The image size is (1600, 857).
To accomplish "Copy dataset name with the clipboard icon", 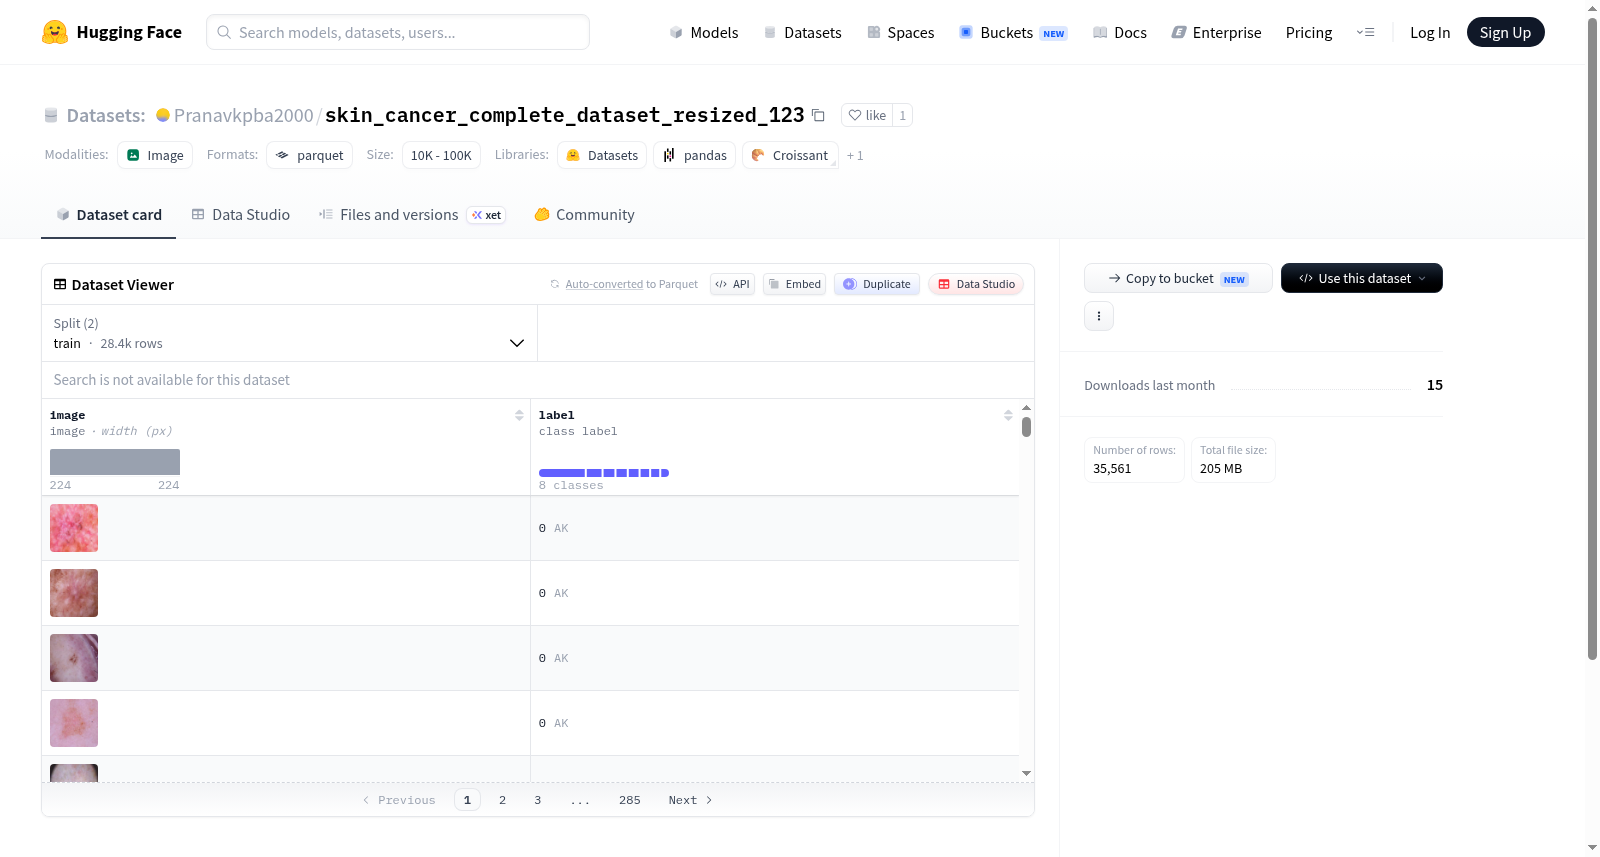I will pyautogui.click(x=818, y=115).
